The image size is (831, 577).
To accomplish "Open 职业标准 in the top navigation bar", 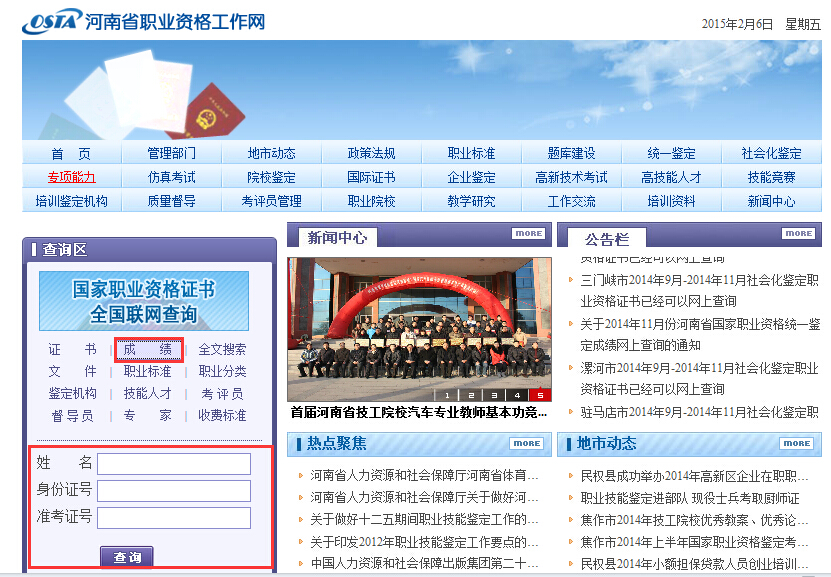I will point(472,154).
